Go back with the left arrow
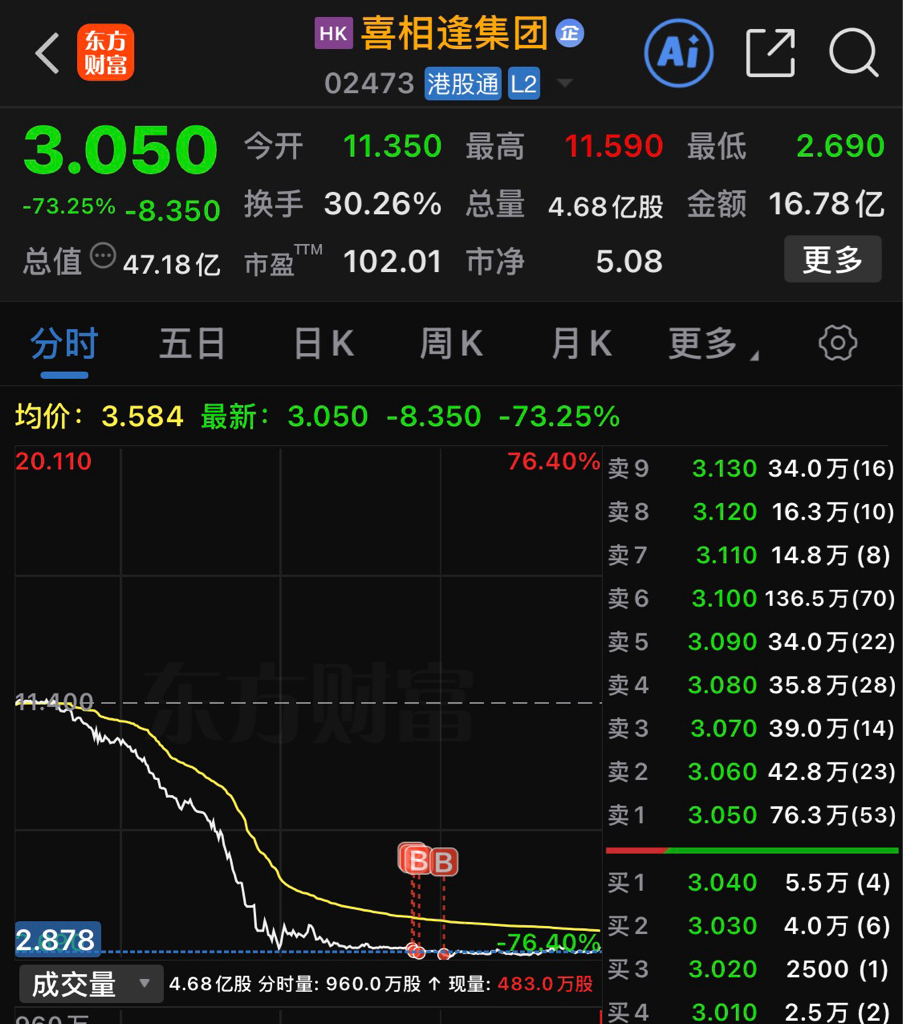The width and height of the screenshot is (903, 1024). coord(48,53)
